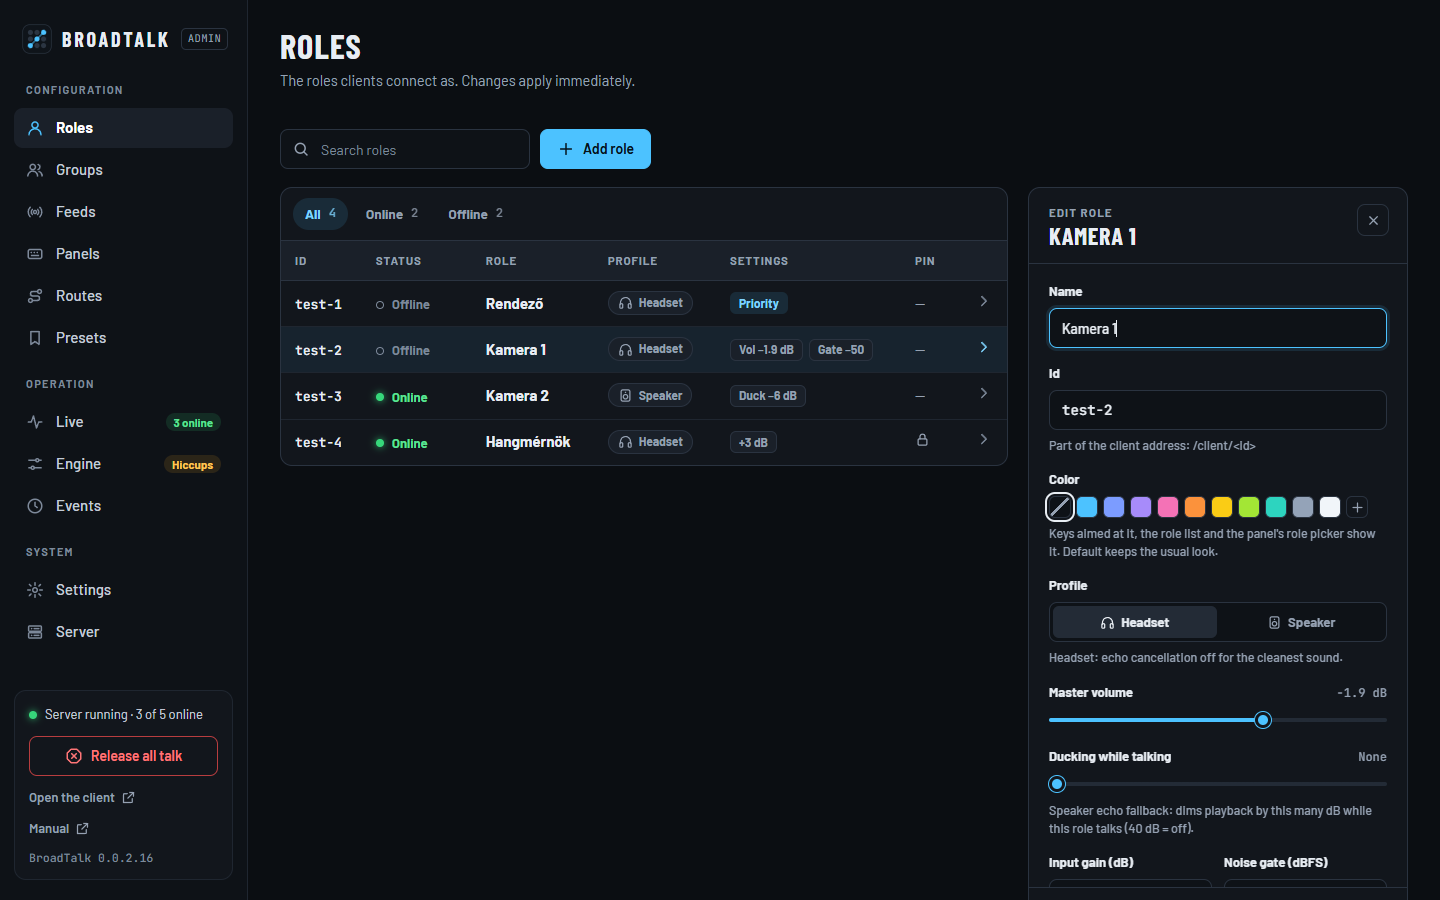
Task: Click the Master volume slider handle
Action: pyautogui.click(x=1263, y=720)
